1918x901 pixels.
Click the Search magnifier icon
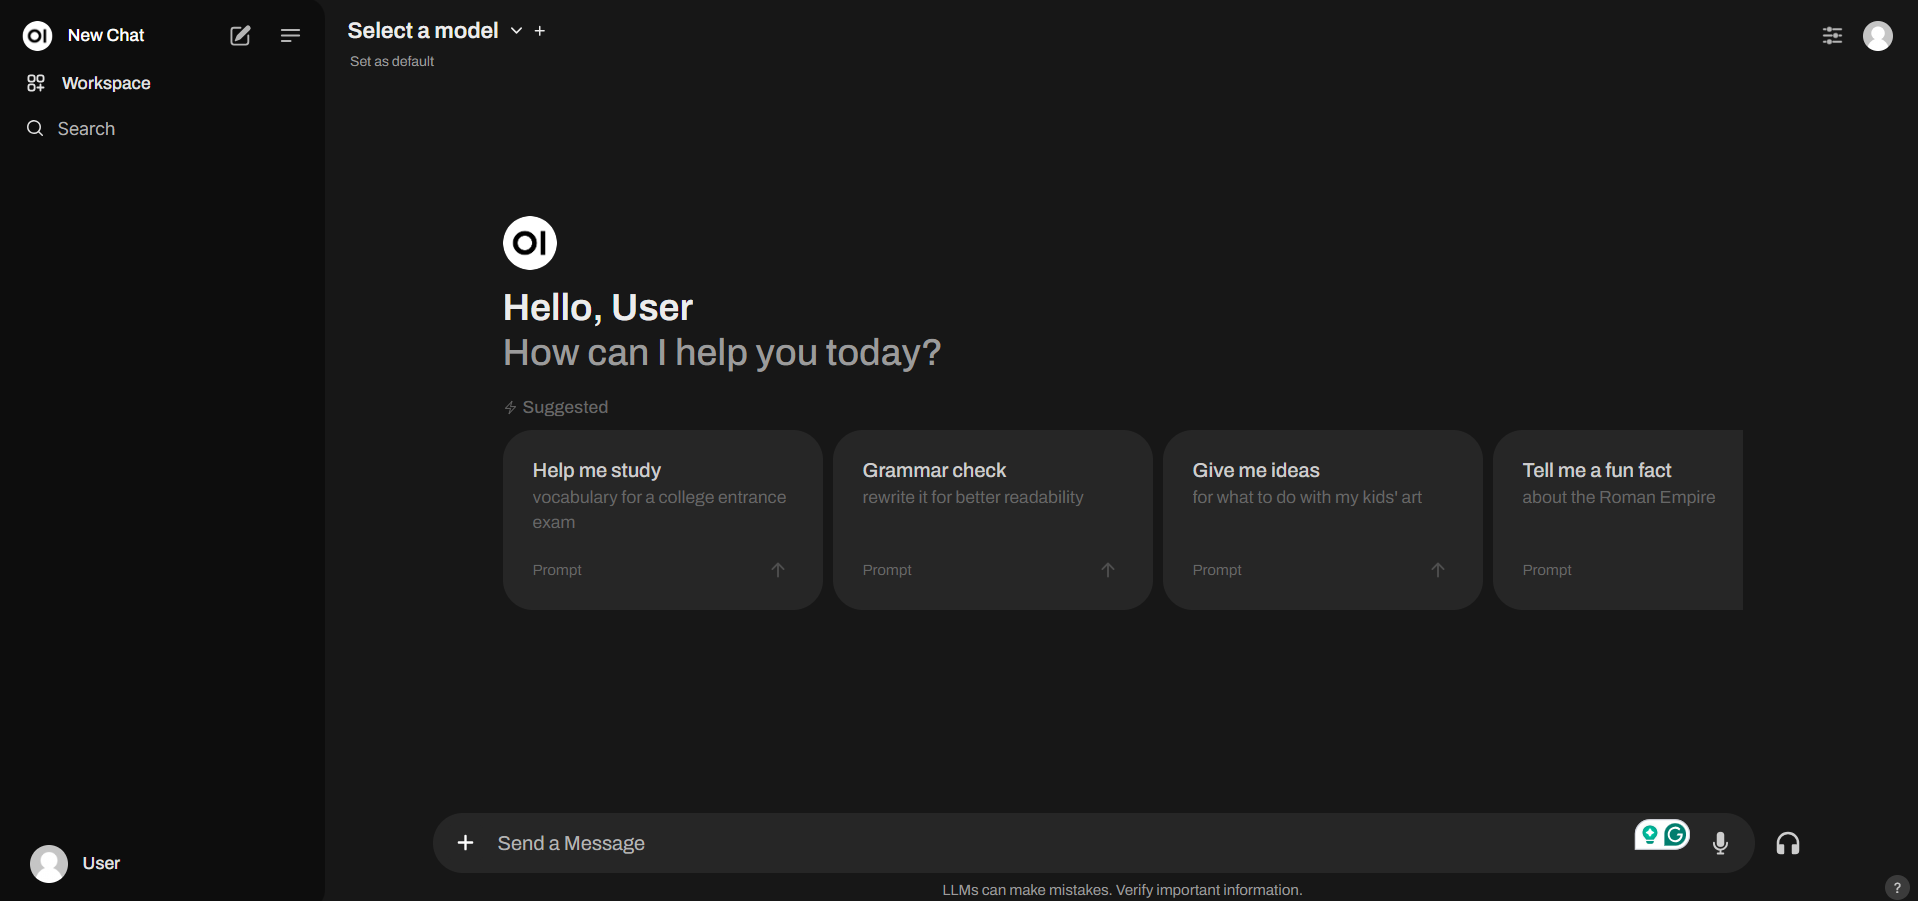click(x=35, y=128)
